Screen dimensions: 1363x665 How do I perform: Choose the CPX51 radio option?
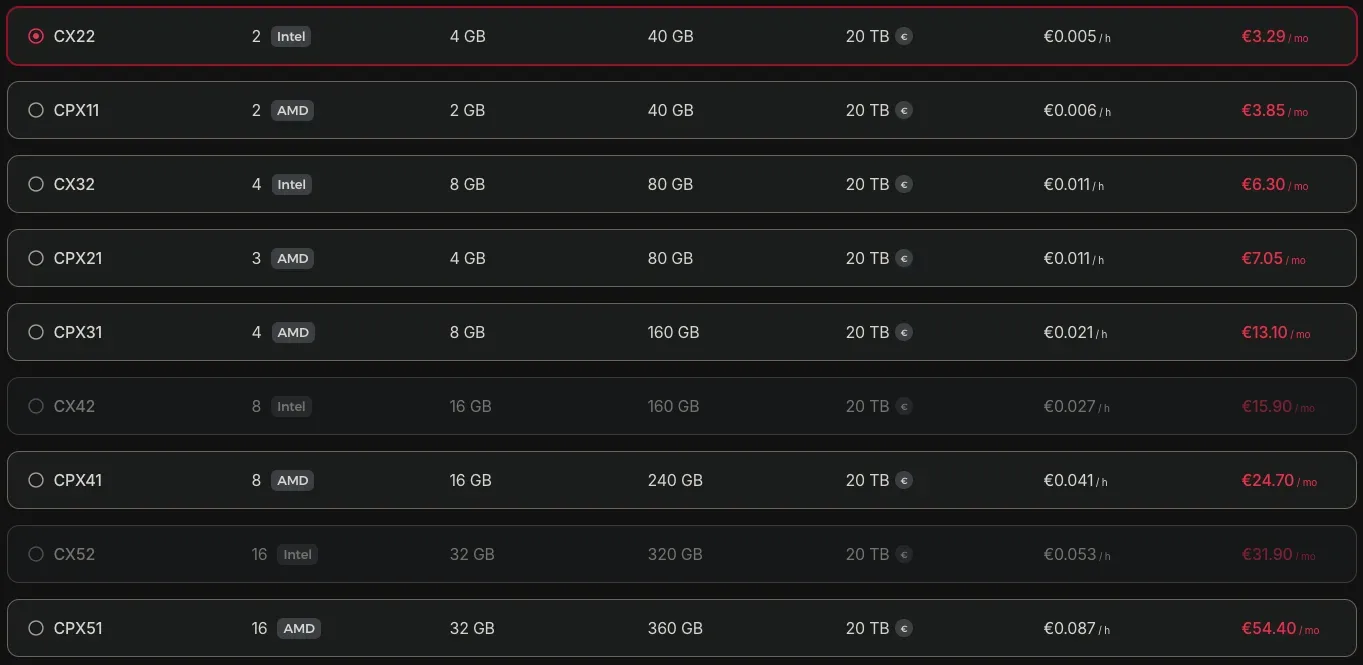pyautogui.click(x=36, y=628)
